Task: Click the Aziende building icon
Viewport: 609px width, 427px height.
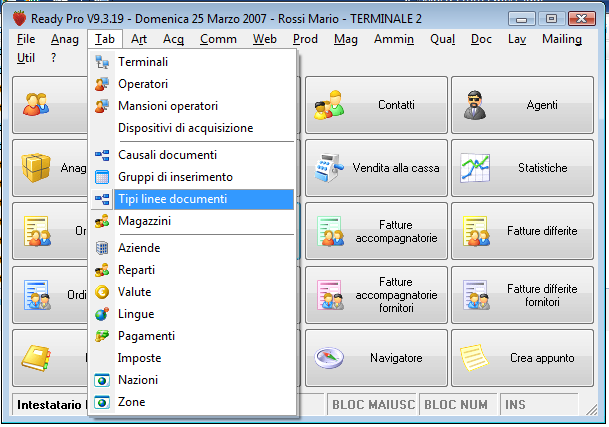Action: coord(102,248)
